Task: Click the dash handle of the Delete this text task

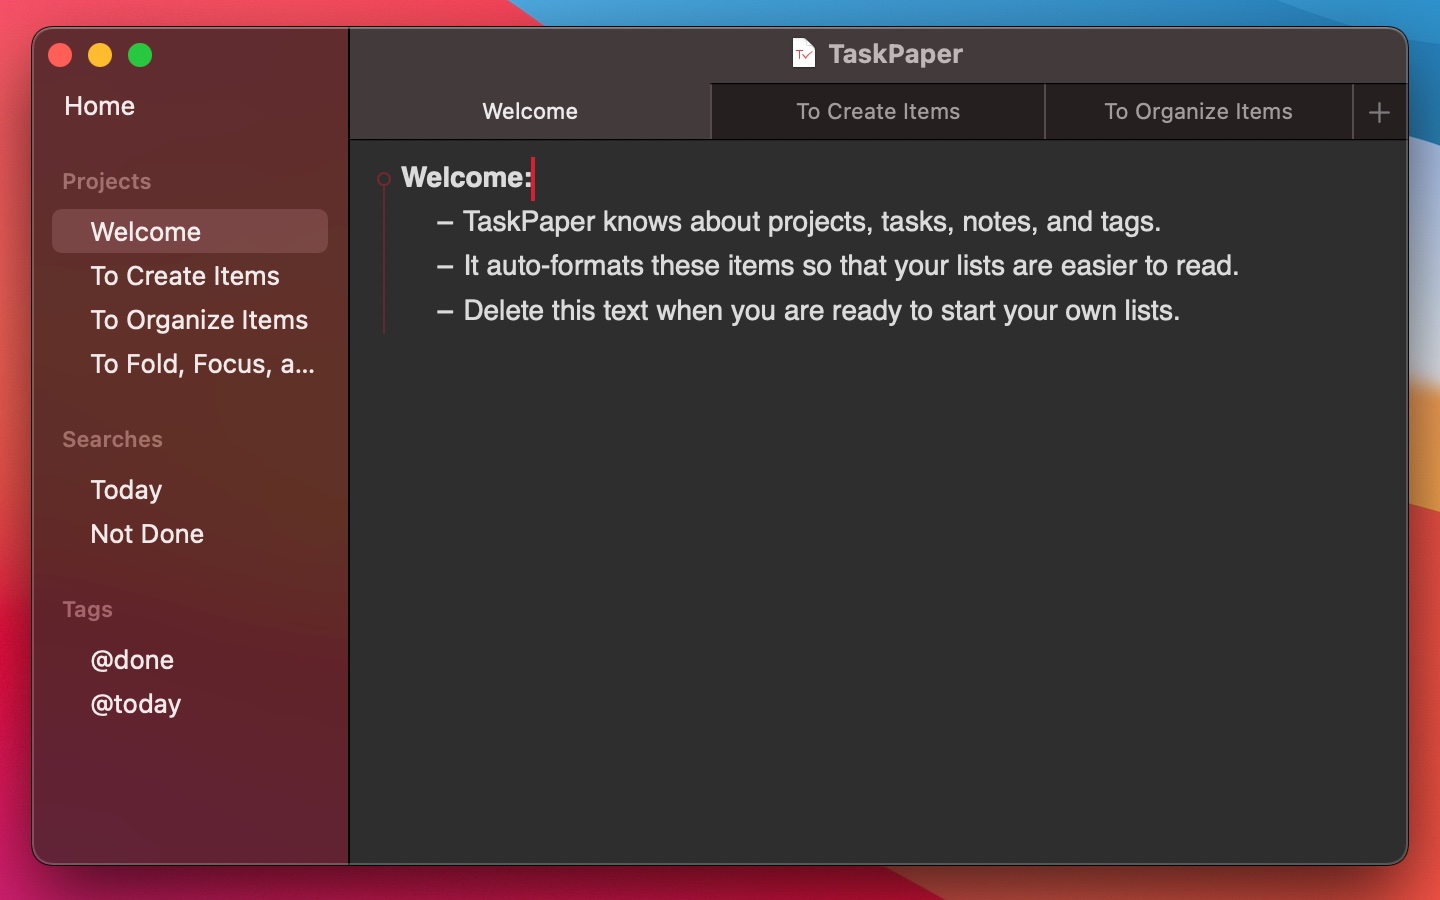Action: click(x=444, y=311)
